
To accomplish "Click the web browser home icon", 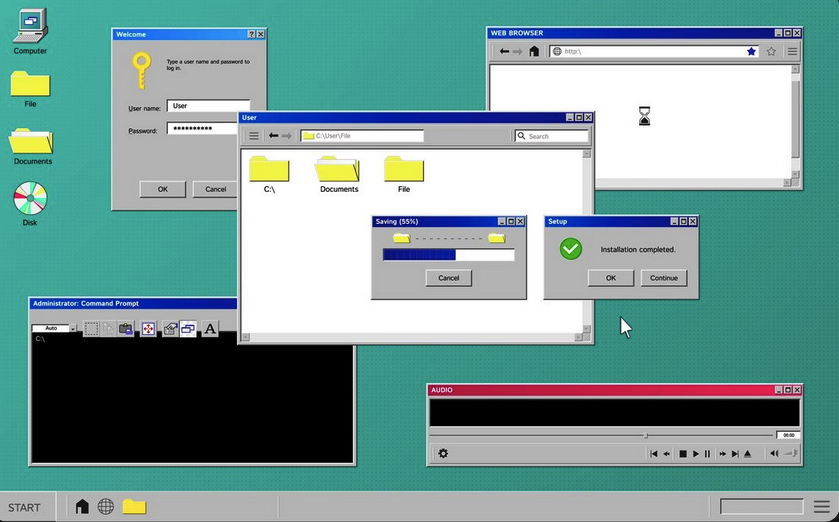I will (534, 51).
